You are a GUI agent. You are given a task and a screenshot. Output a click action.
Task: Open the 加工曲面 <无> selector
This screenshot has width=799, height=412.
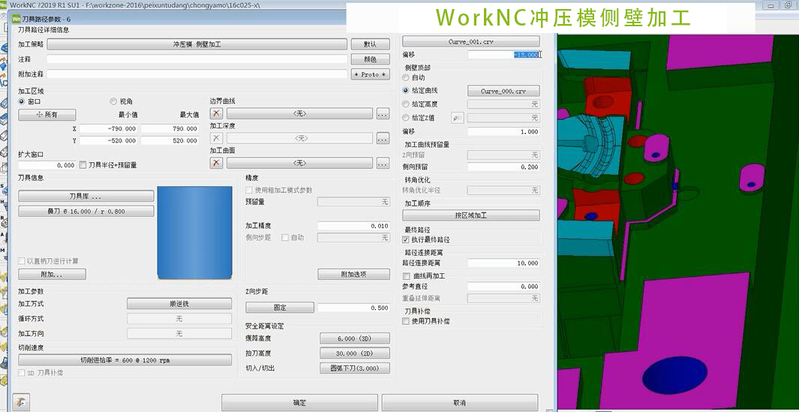tap(300, 163)
